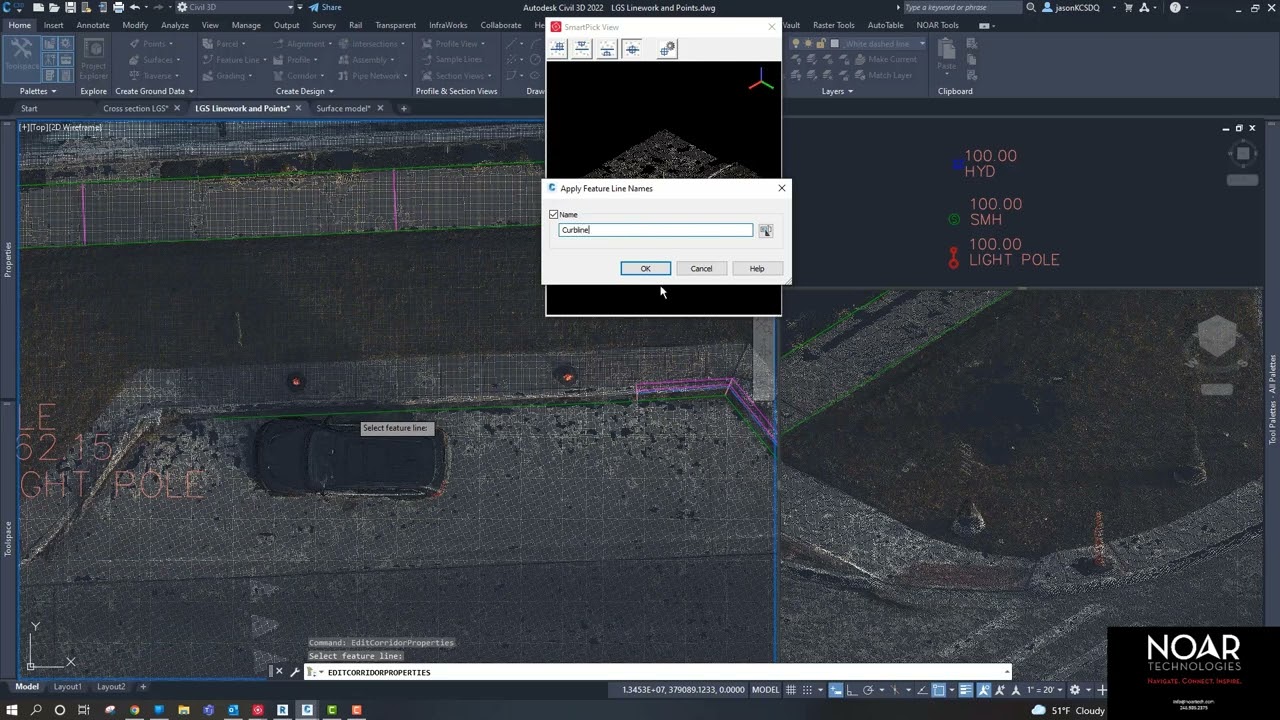
Task: Add a new drawing tab with plus
Action: tap(404, 108)
